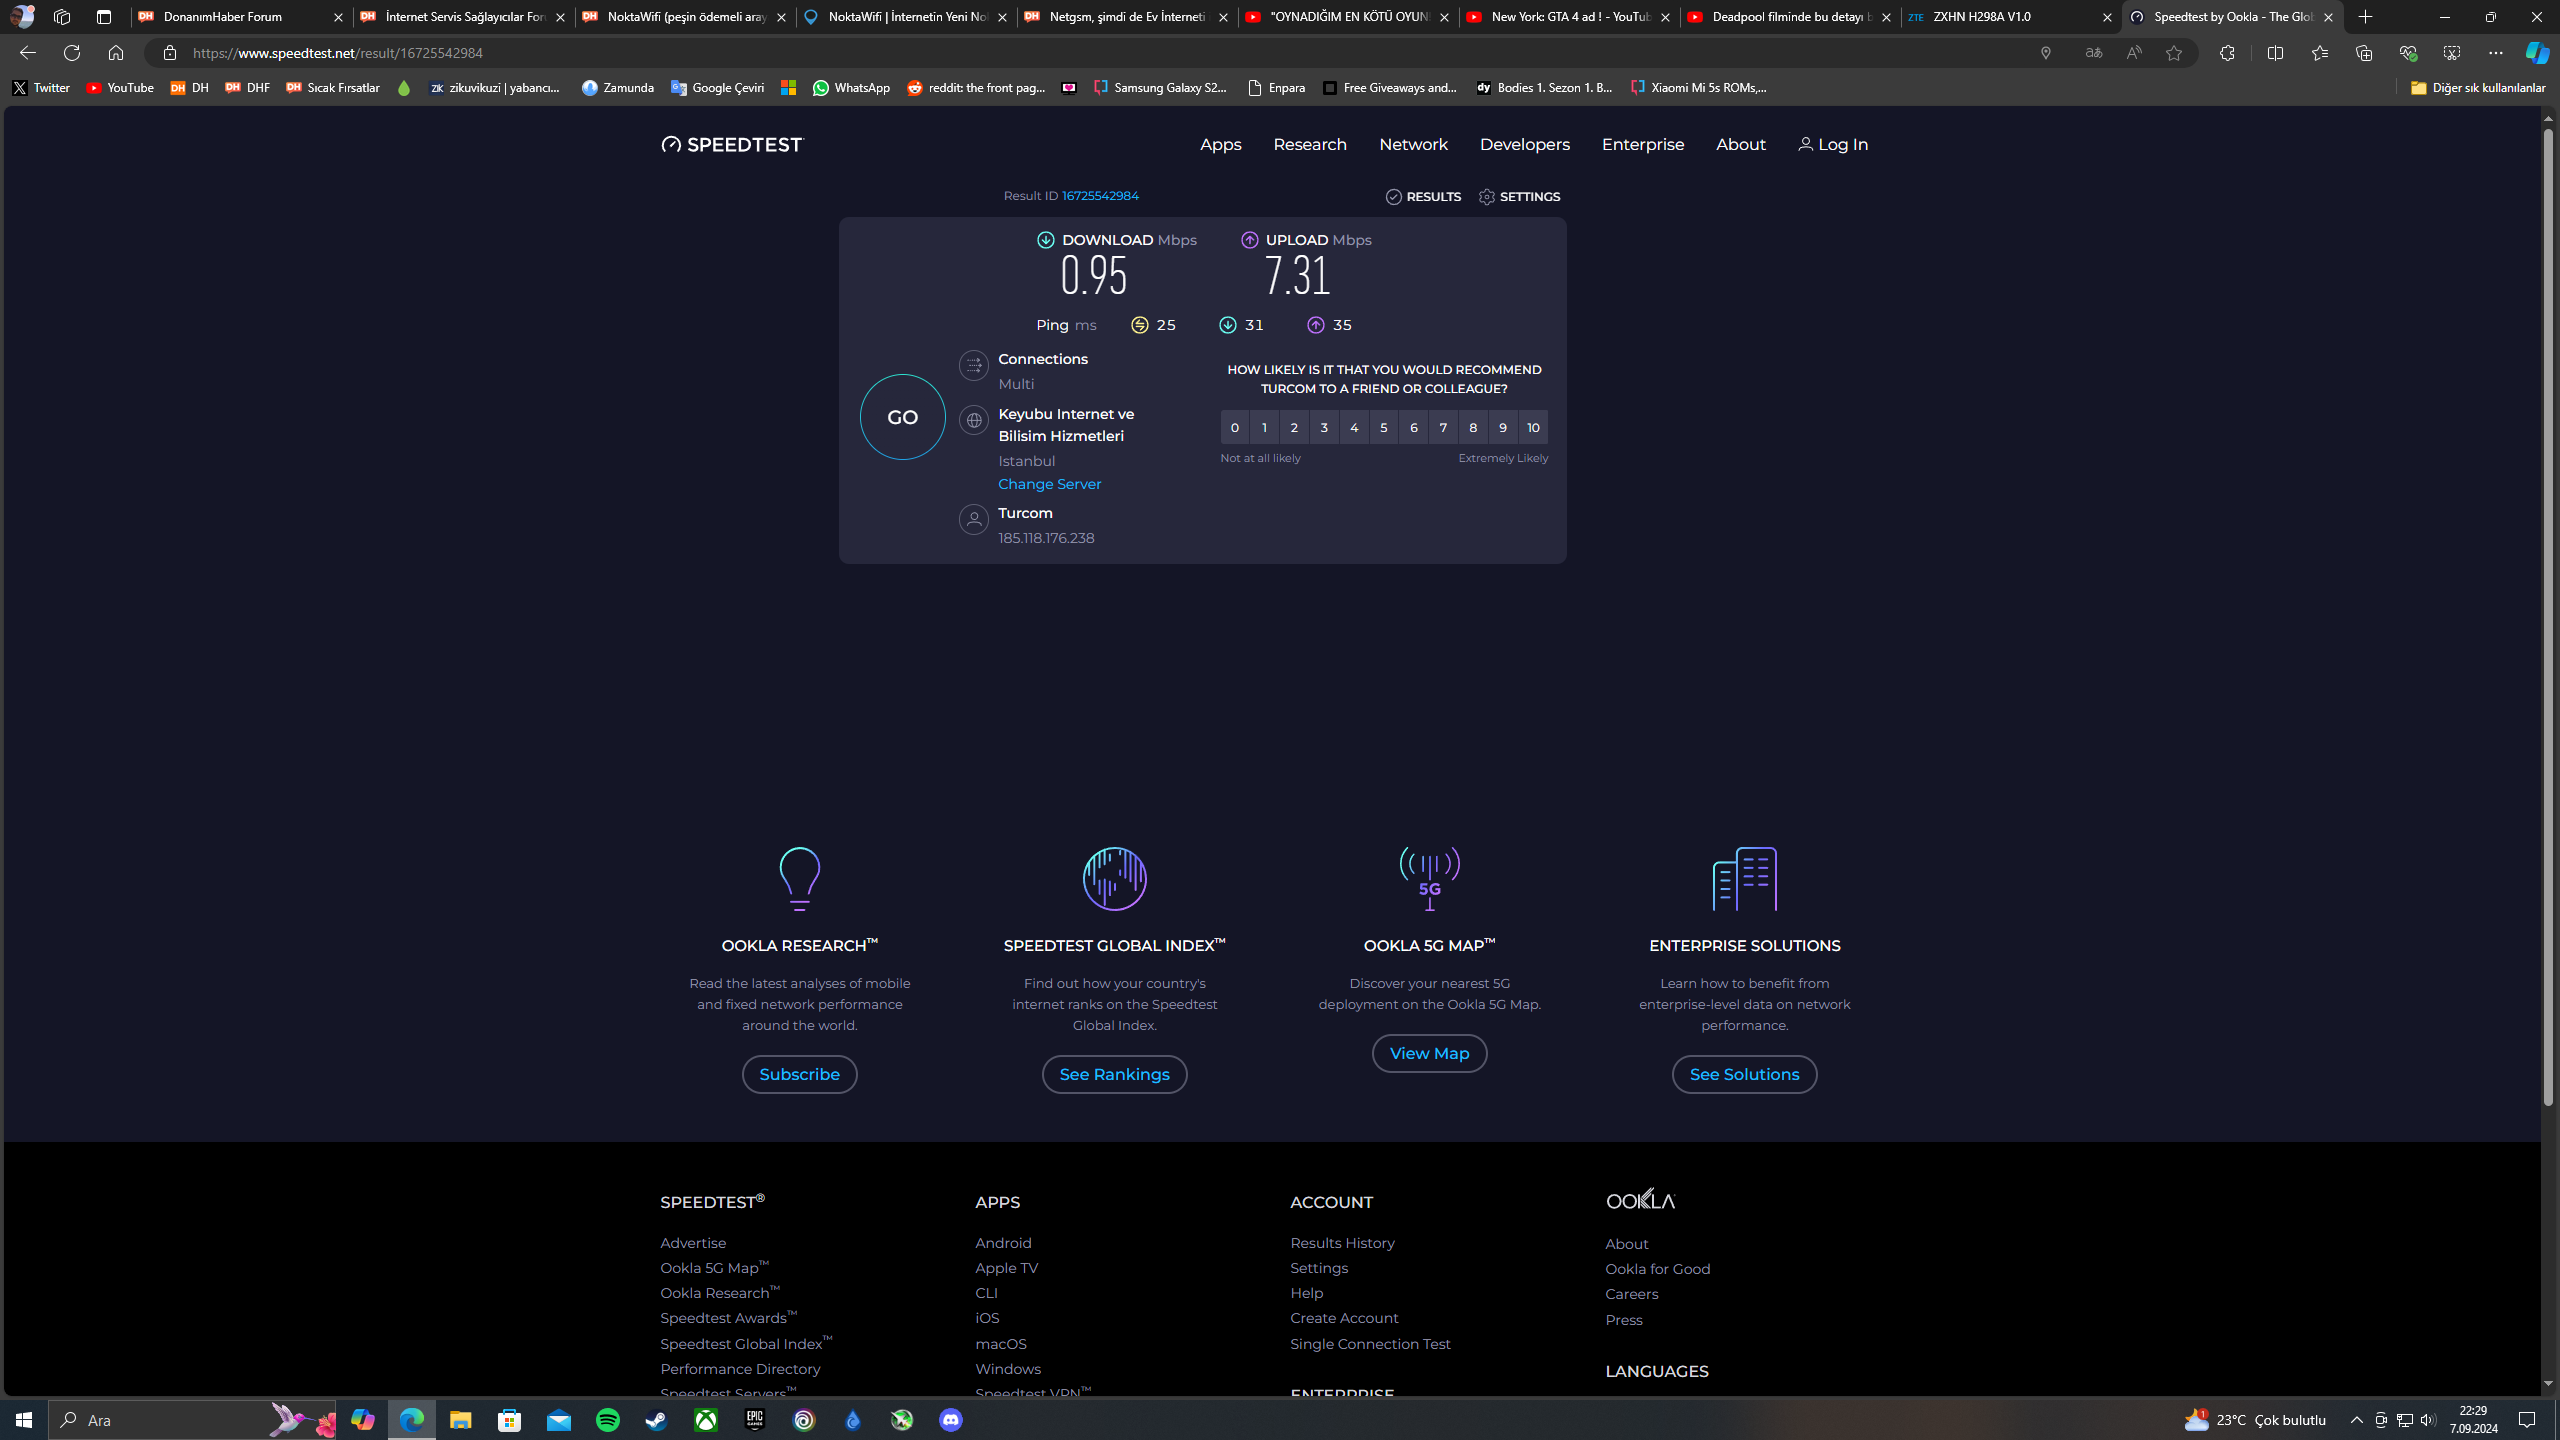
Task: Click the Ookla Research lightbulb icon
Action: click(x=799, y=879)
